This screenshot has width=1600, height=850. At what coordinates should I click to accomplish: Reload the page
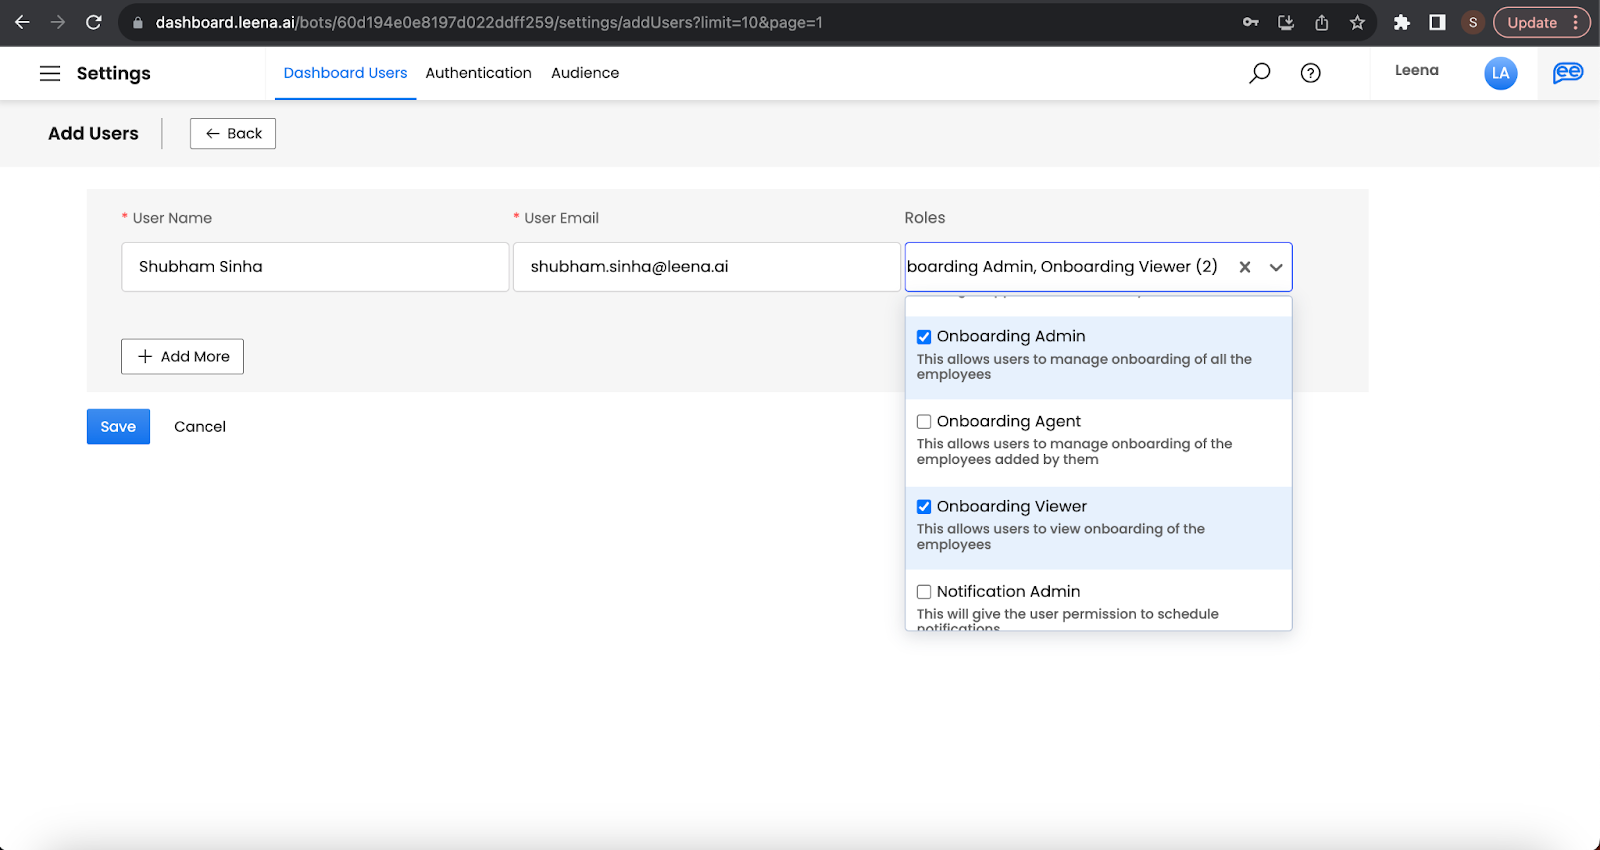coord(94,22)
